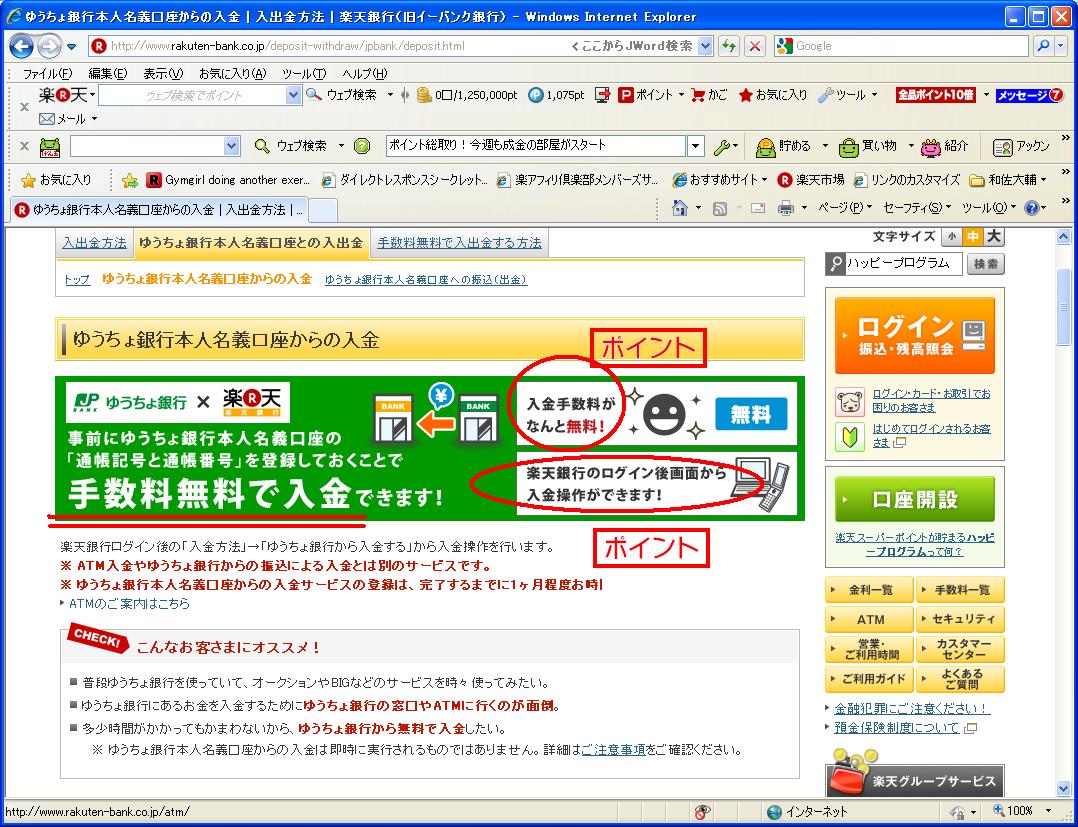
Task: Open the ファイル(F) menu
Action: [47, 74]
